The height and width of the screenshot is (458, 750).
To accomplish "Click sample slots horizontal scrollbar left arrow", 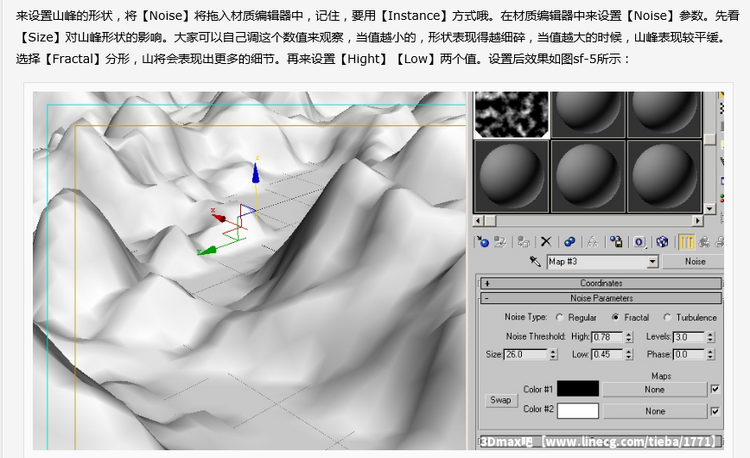I will [x=478, y=221].
